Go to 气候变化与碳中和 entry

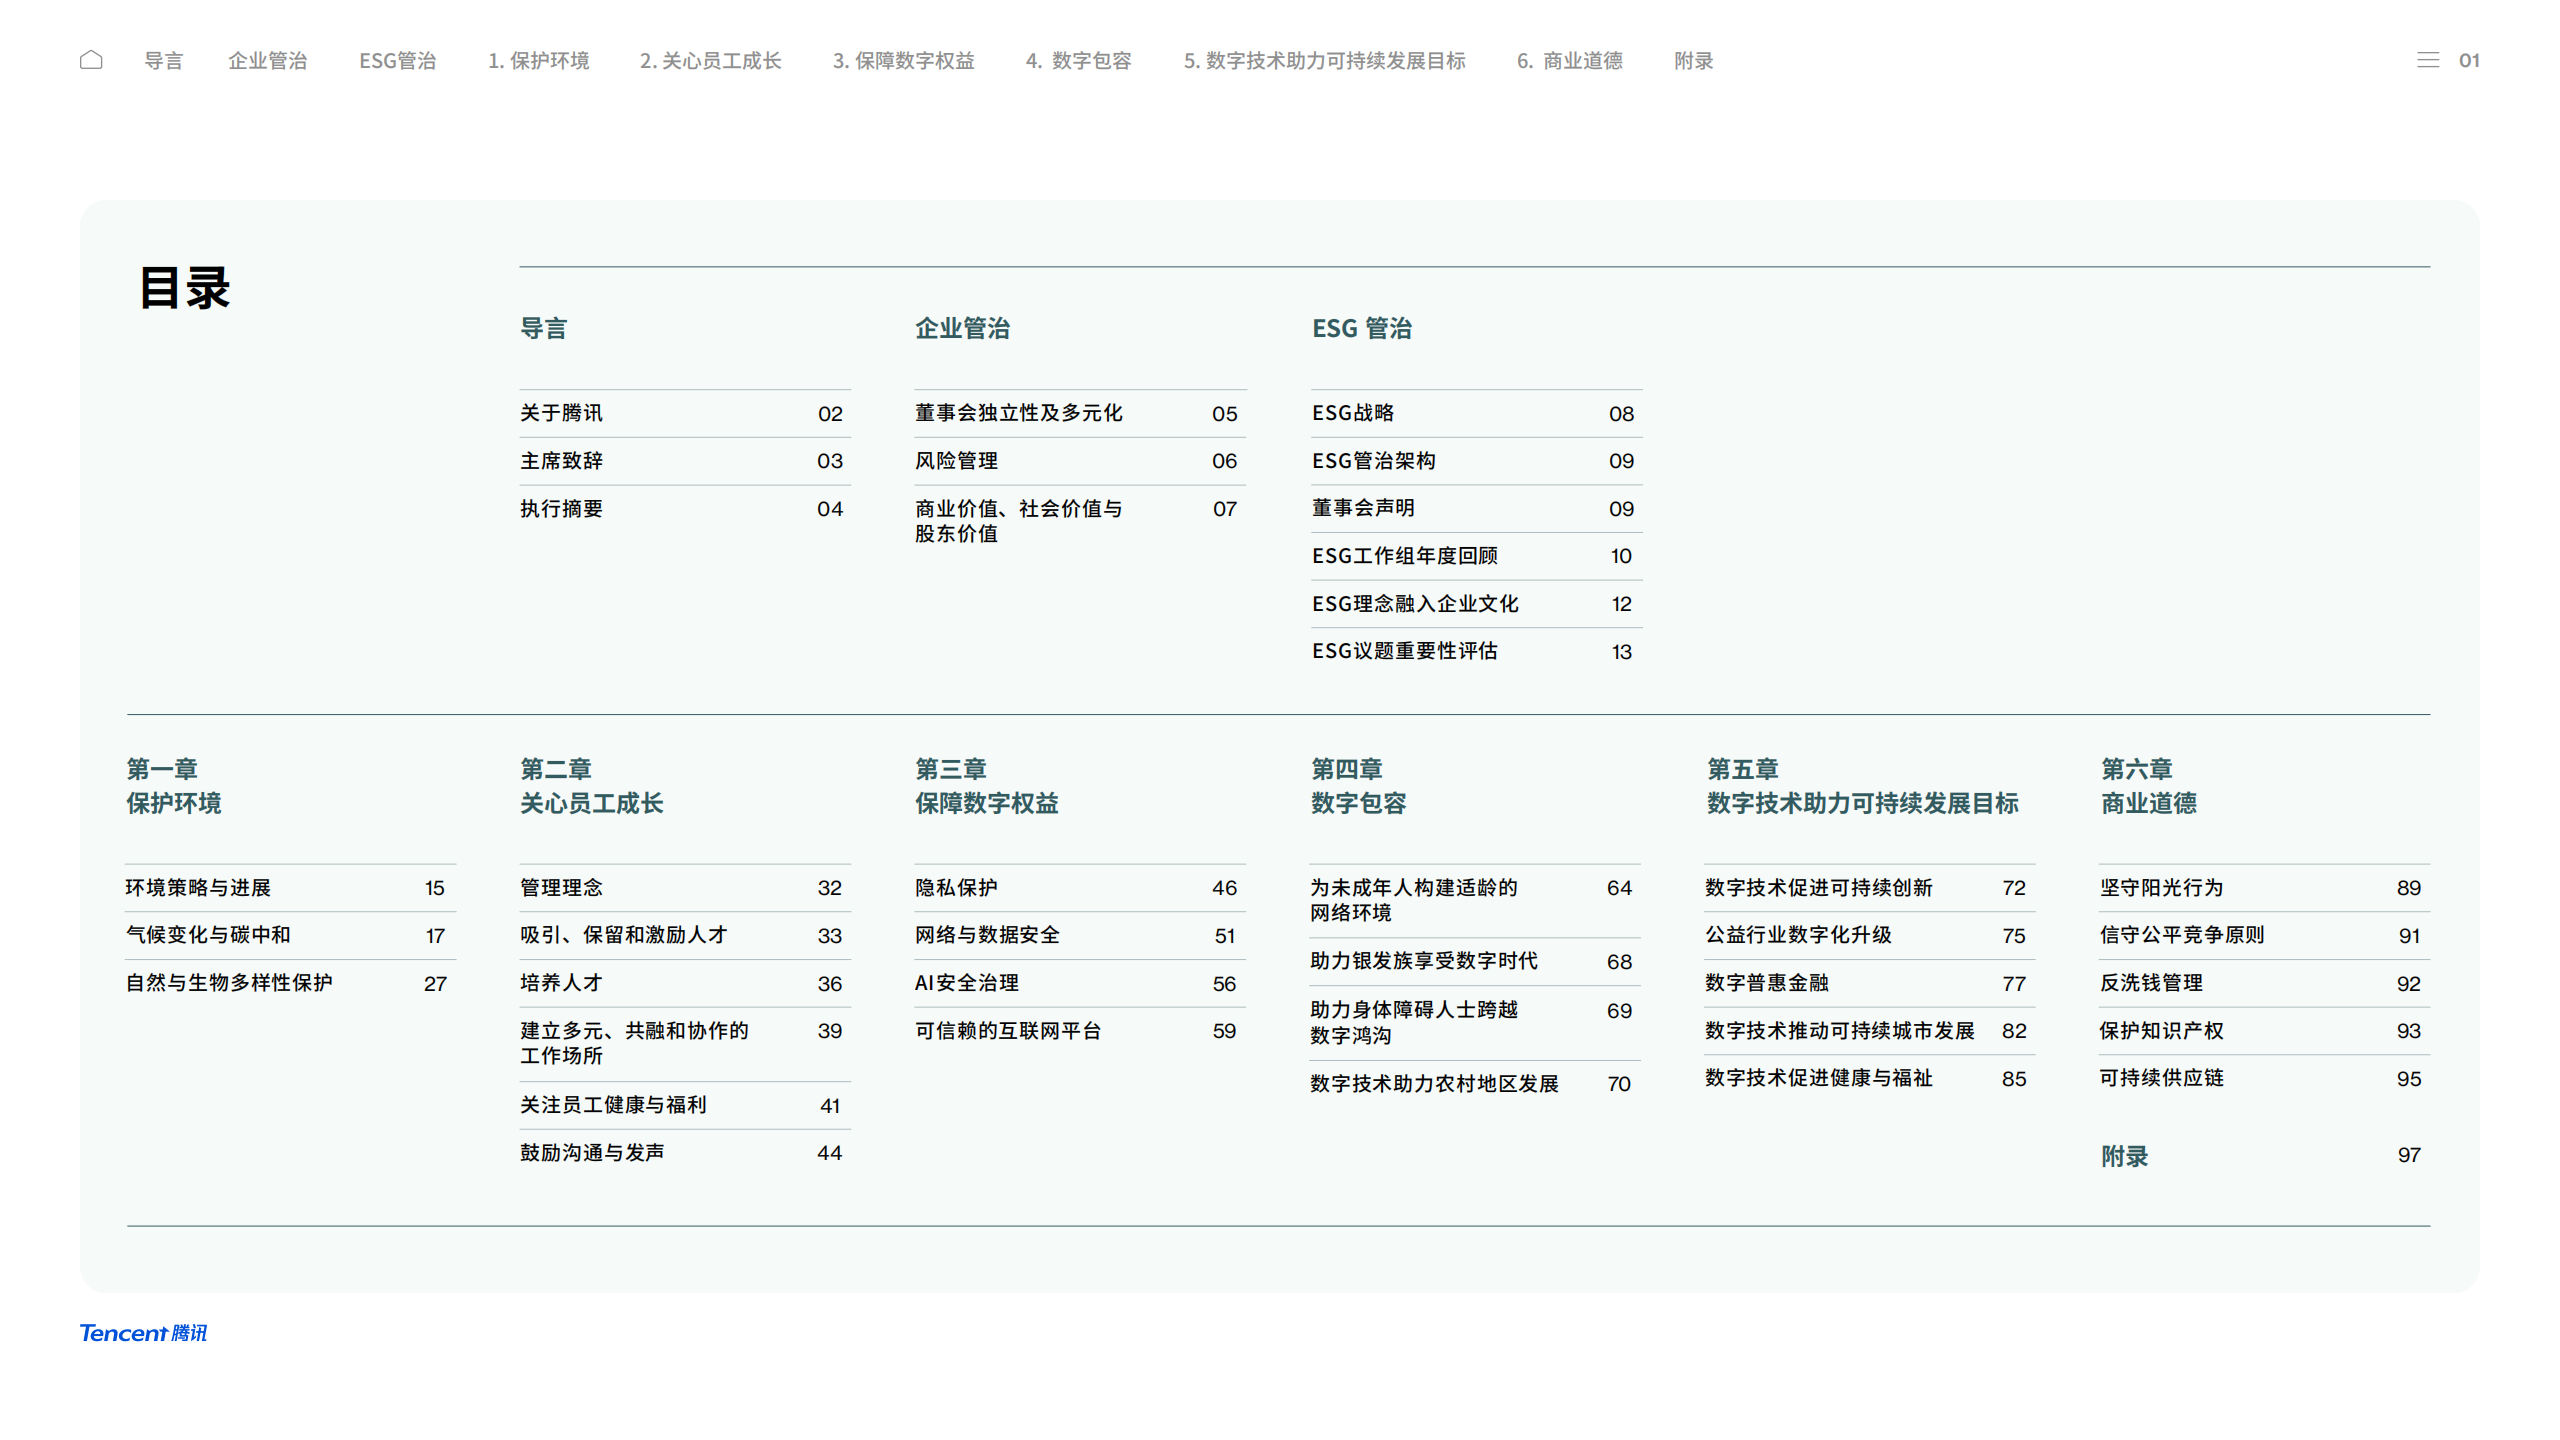pyautogui.click(x=208, y=935)
